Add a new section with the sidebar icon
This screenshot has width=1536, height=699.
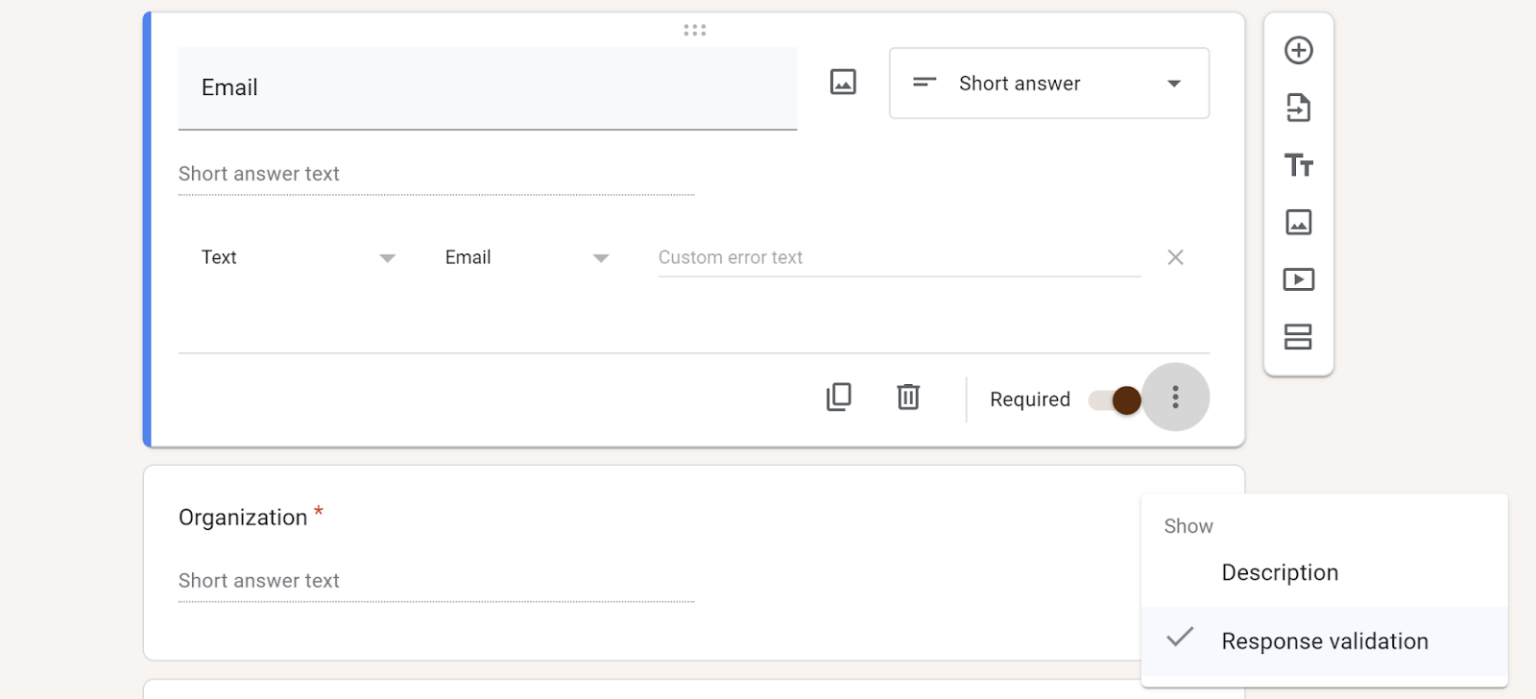pos(1299,337)
